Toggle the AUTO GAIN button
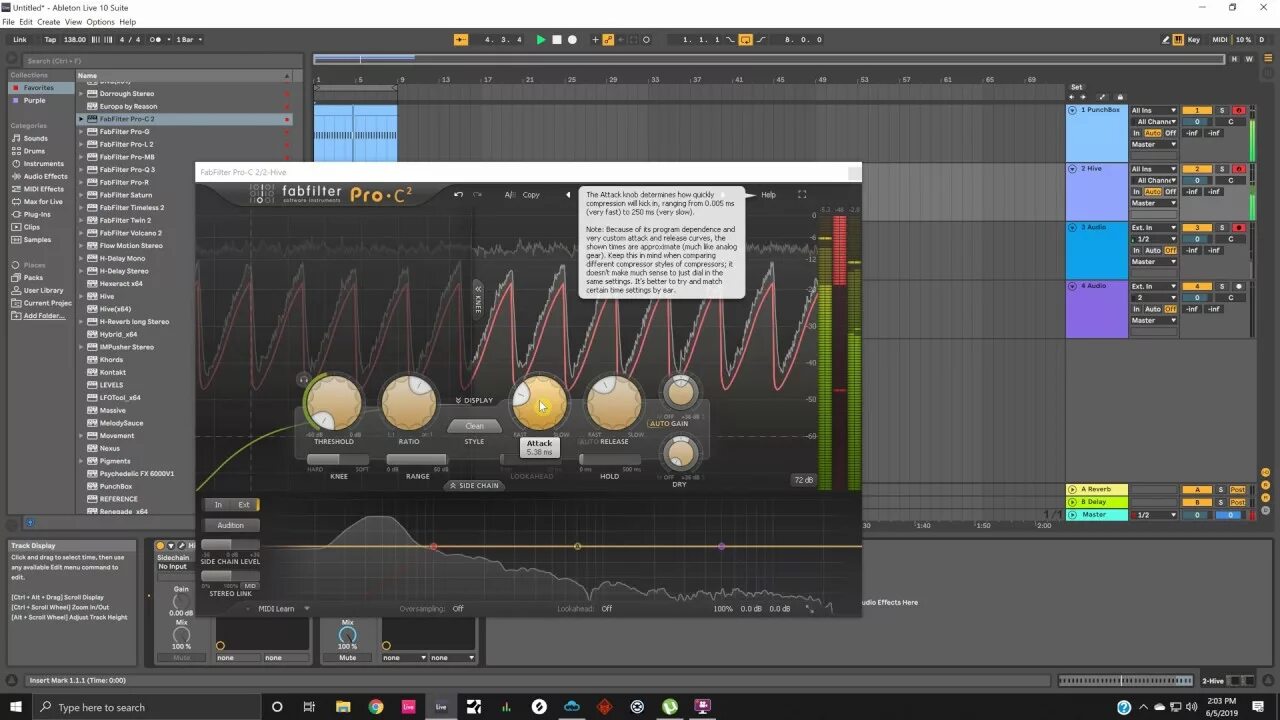The image size is (1280, 720). 669,423
